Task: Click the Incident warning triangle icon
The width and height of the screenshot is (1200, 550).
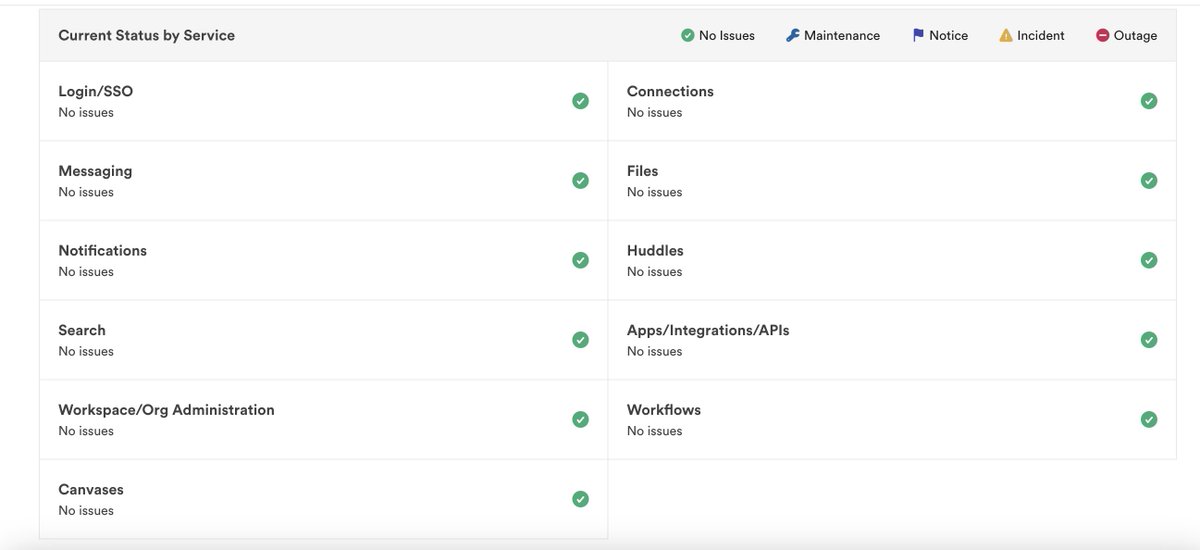Action: point(1006,35)
